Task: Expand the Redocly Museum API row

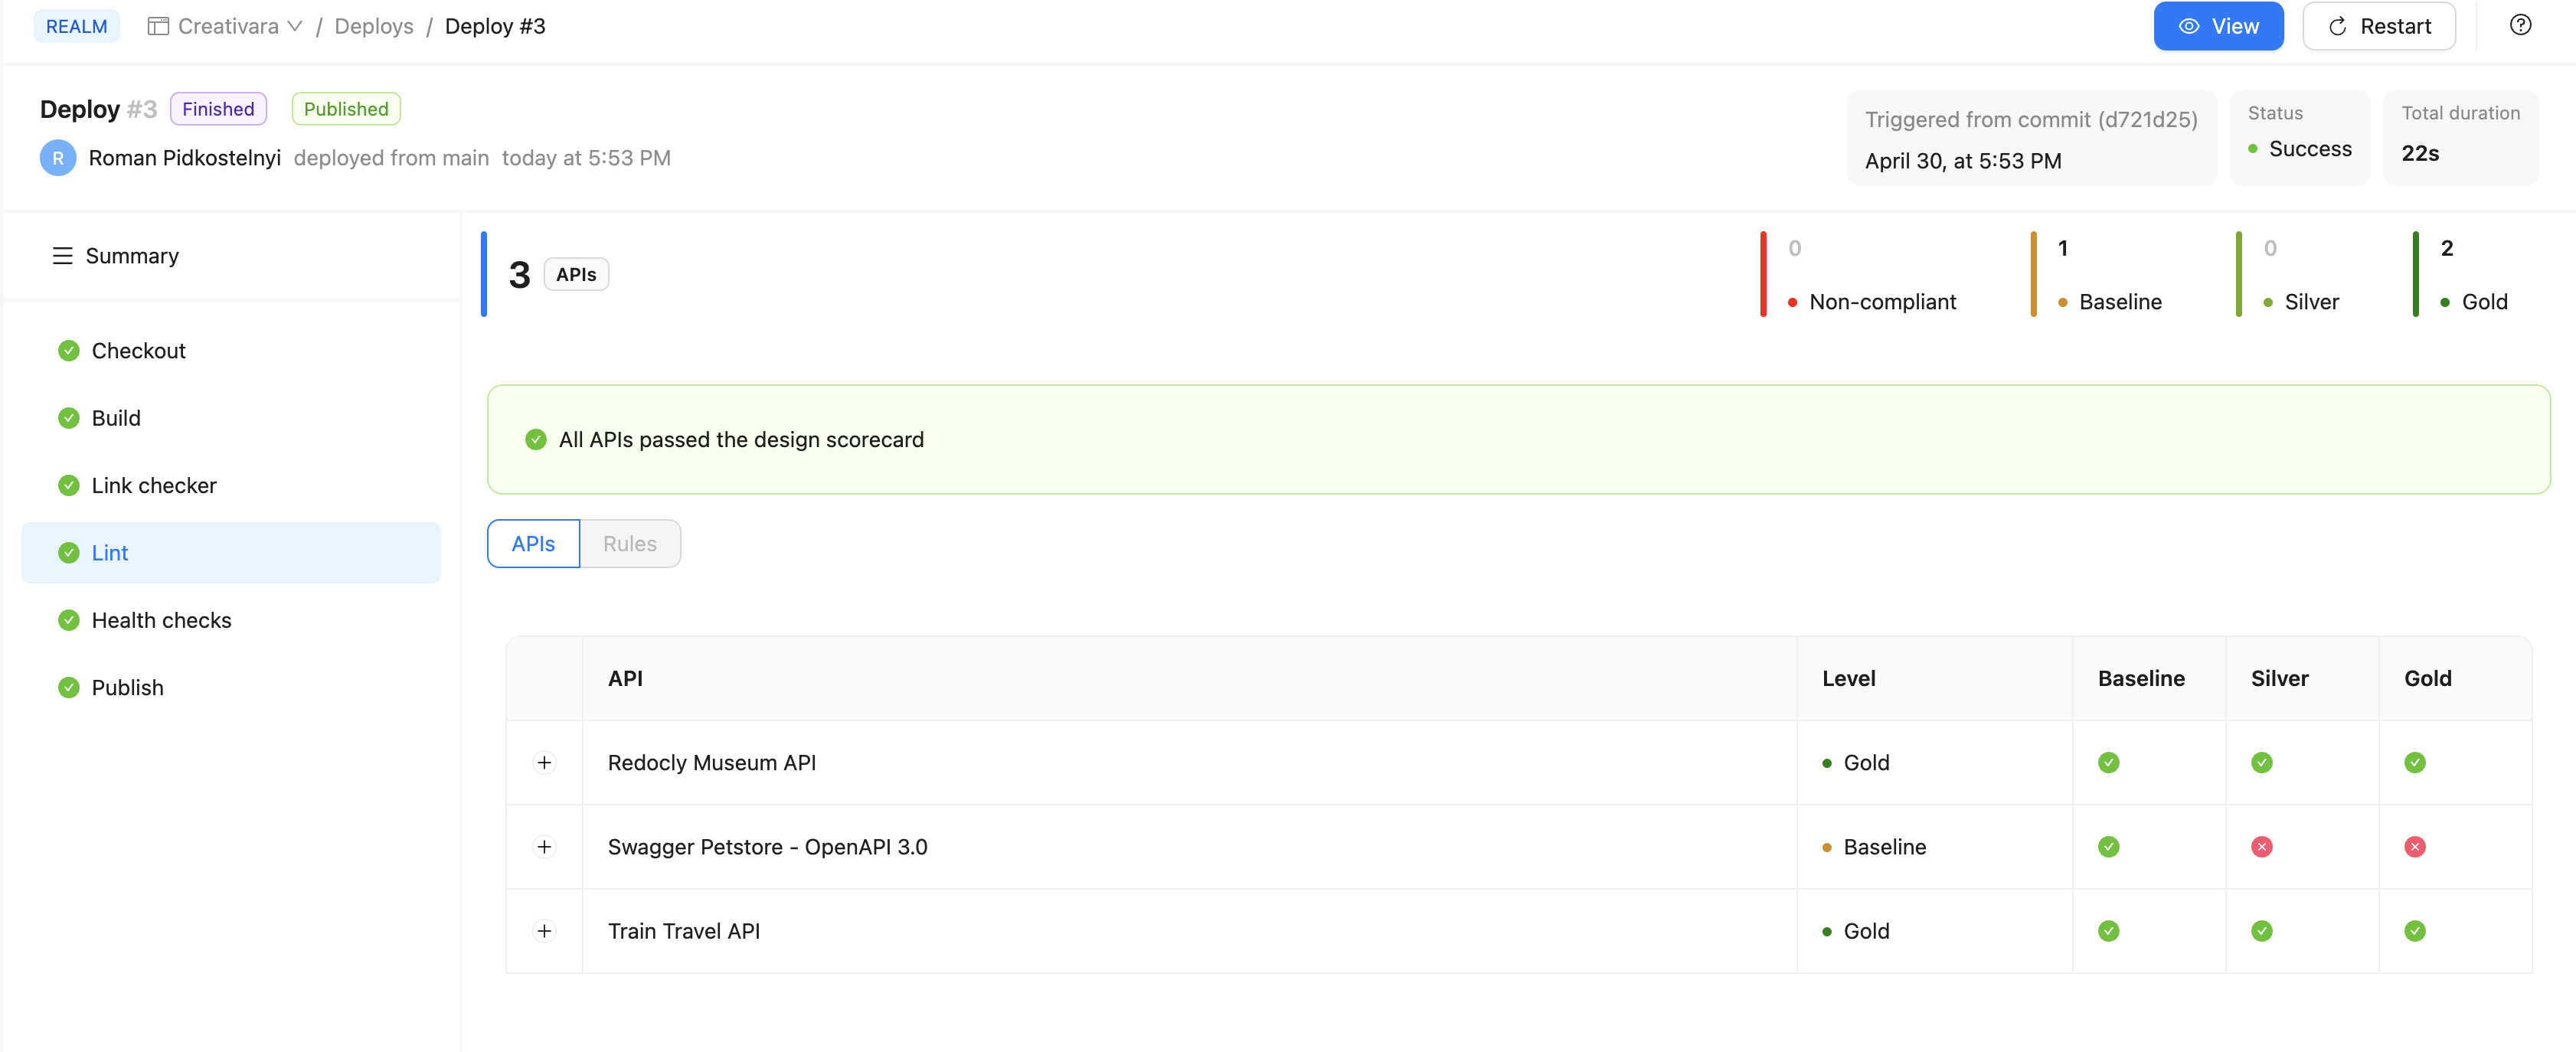Action: (544, 762)
